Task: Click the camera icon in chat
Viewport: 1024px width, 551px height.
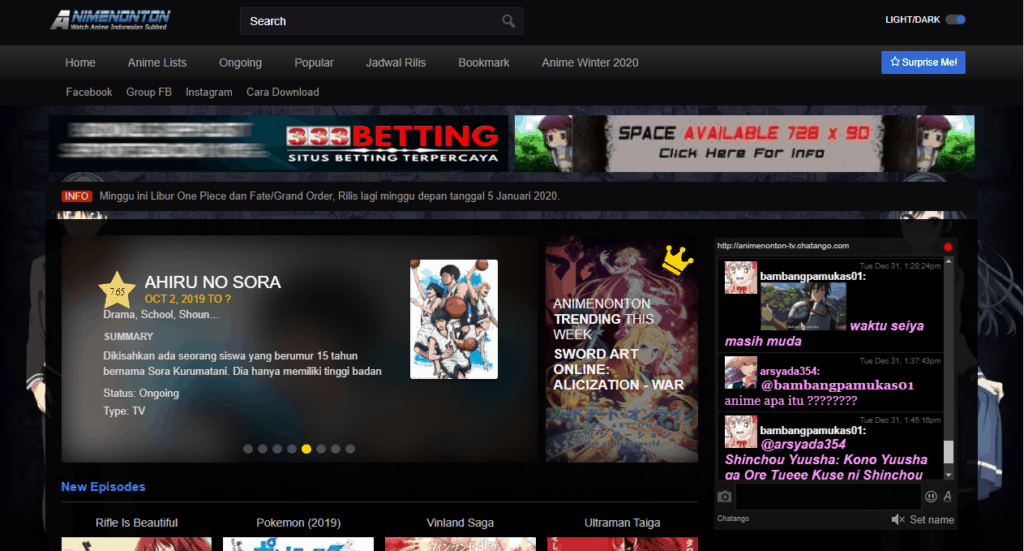Action: coord(725,497)
